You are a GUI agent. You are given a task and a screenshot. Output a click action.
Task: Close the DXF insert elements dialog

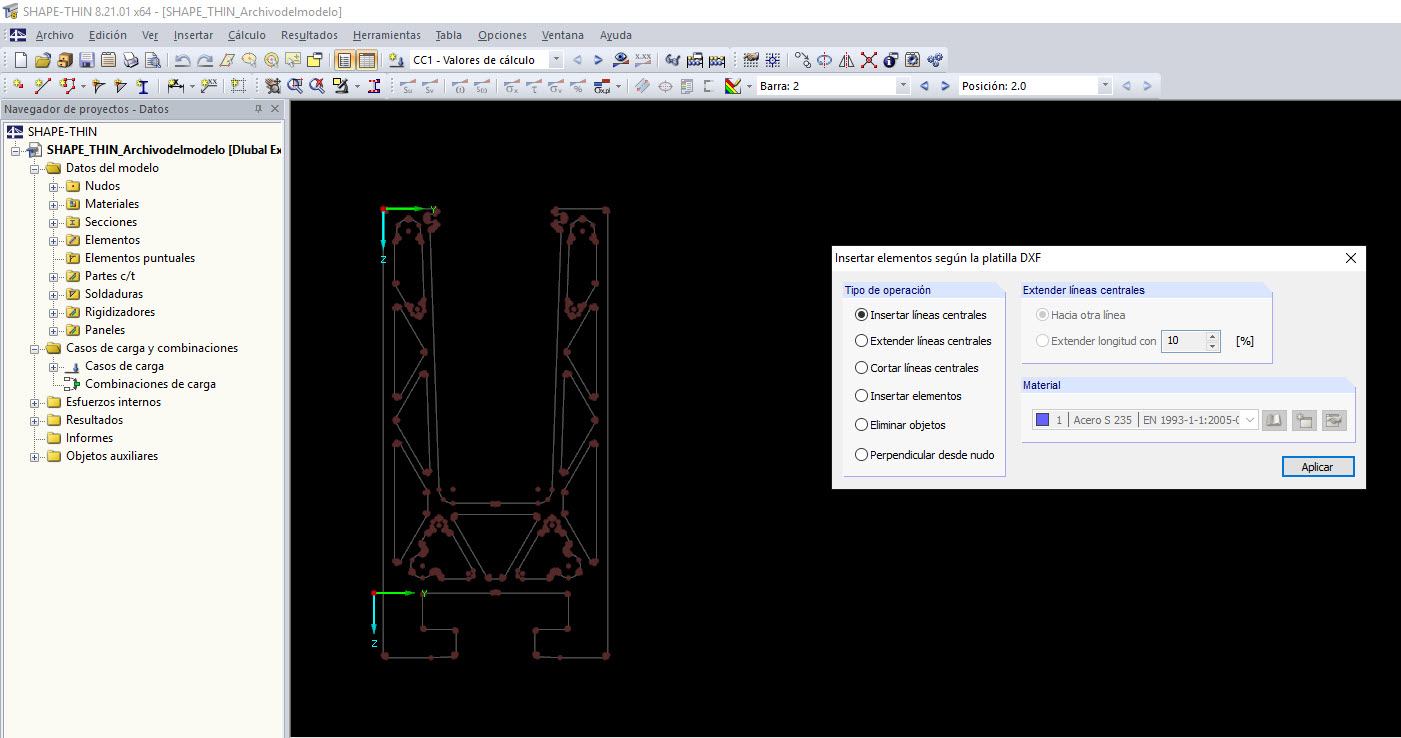(1351, 258)
